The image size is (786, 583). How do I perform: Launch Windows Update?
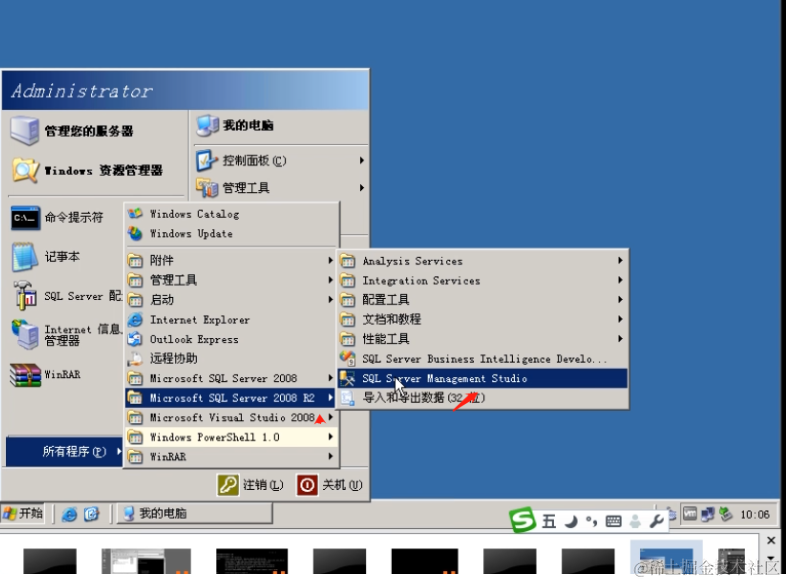pos(231,234)
